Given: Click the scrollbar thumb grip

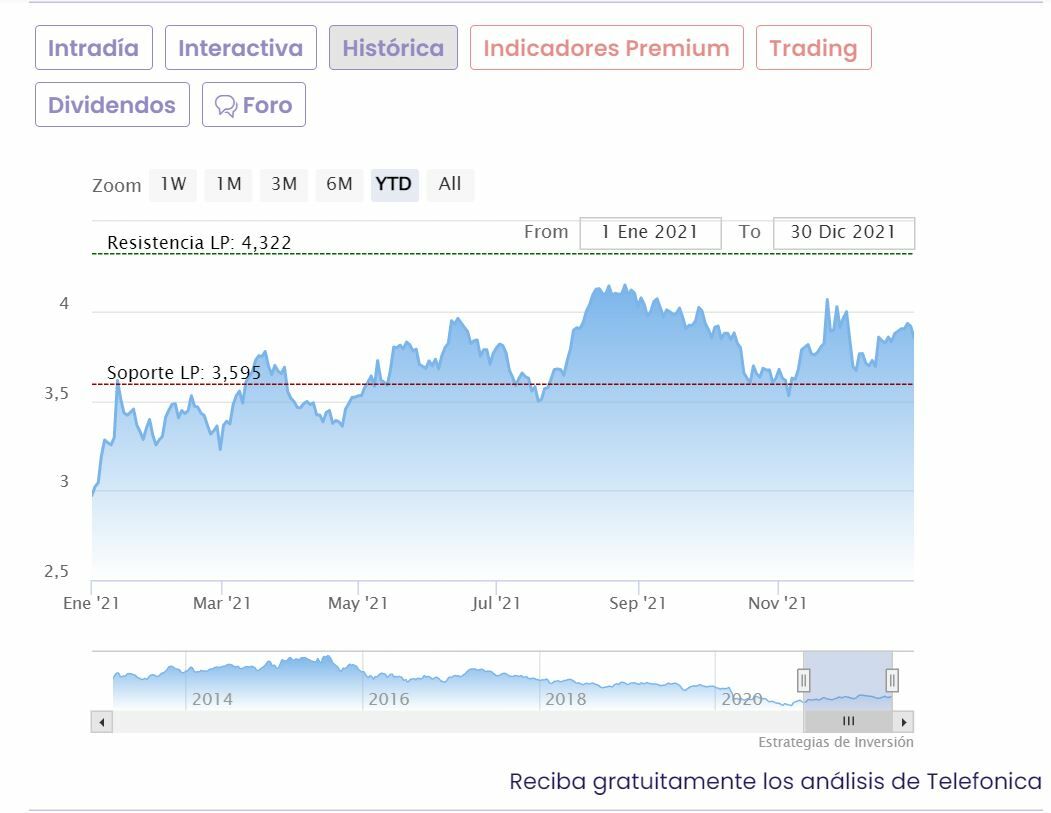Looking at the screenshot, I should pos(848,721).
